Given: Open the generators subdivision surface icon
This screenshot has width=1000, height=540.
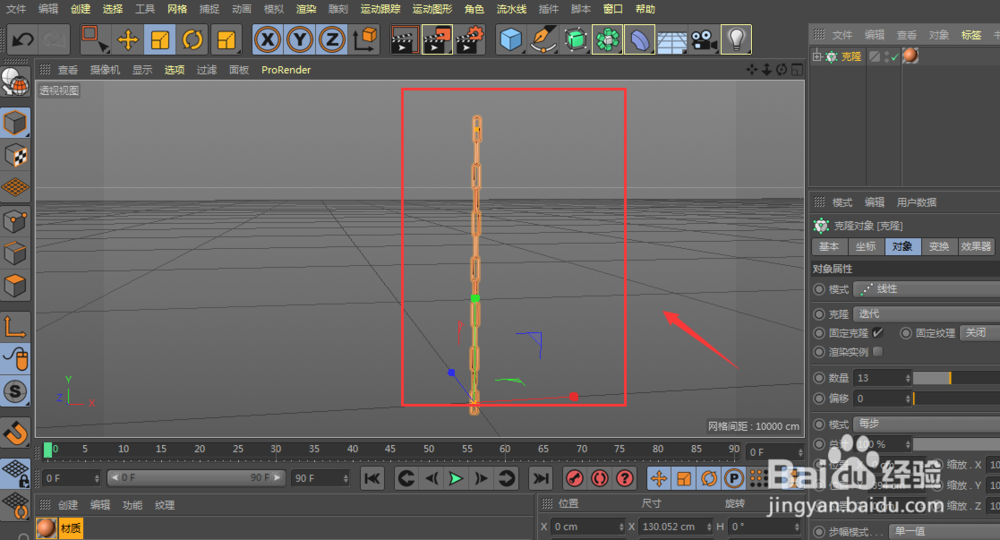Looking at the screenshot, I should pos(575,40).
